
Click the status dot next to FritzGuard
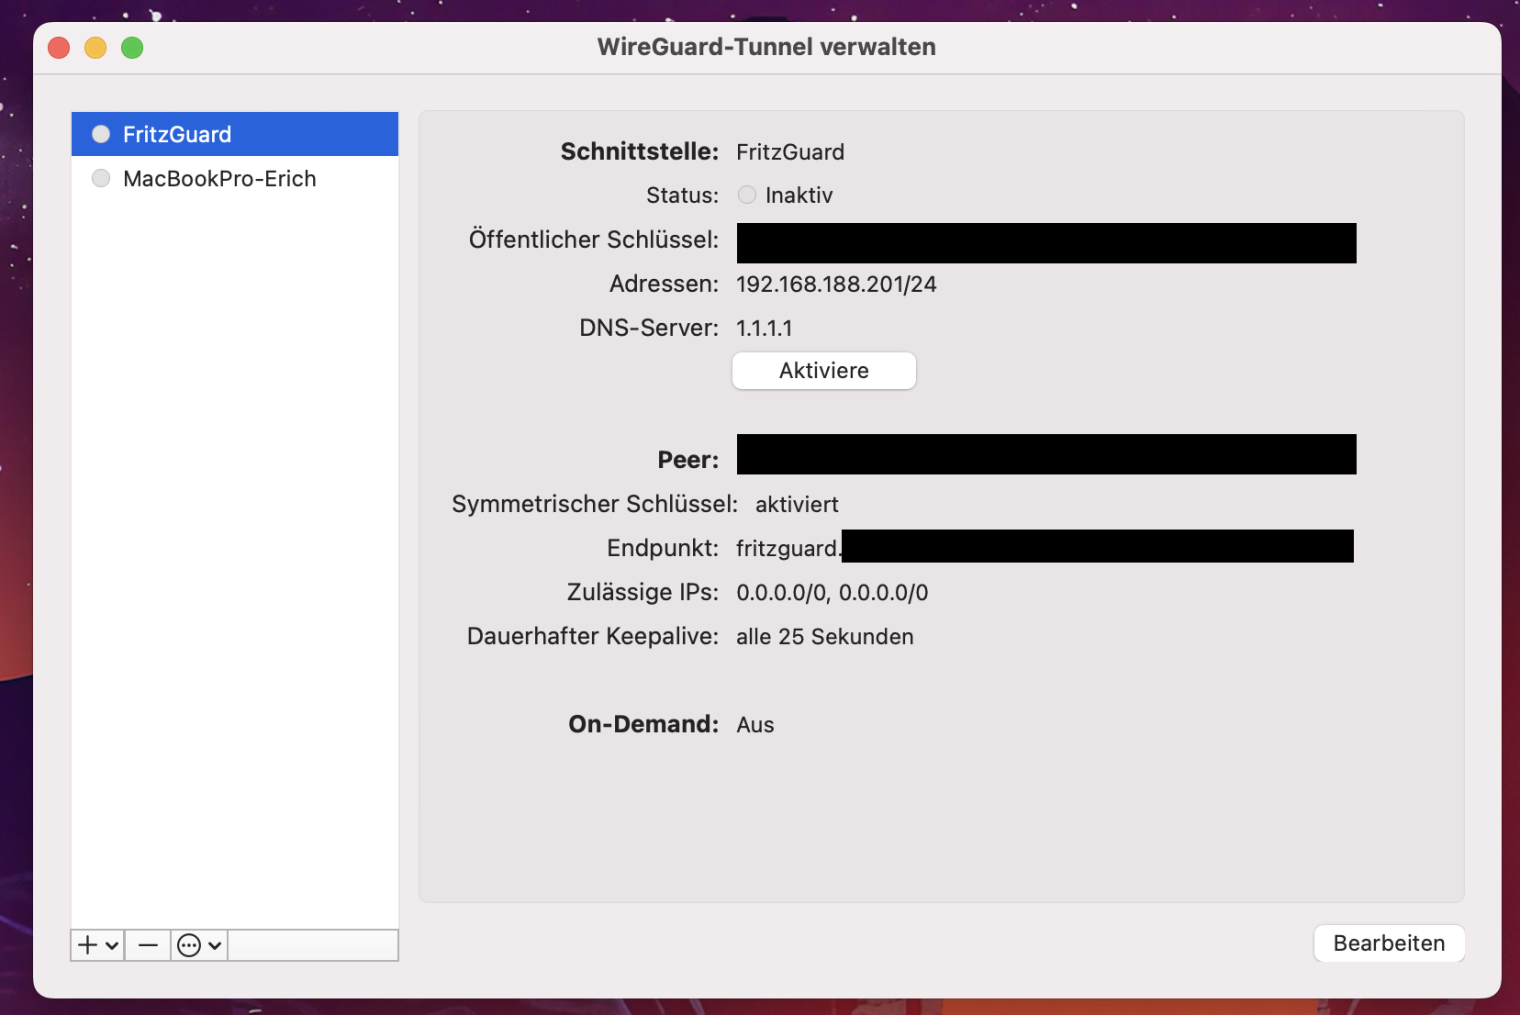point(101,134)
